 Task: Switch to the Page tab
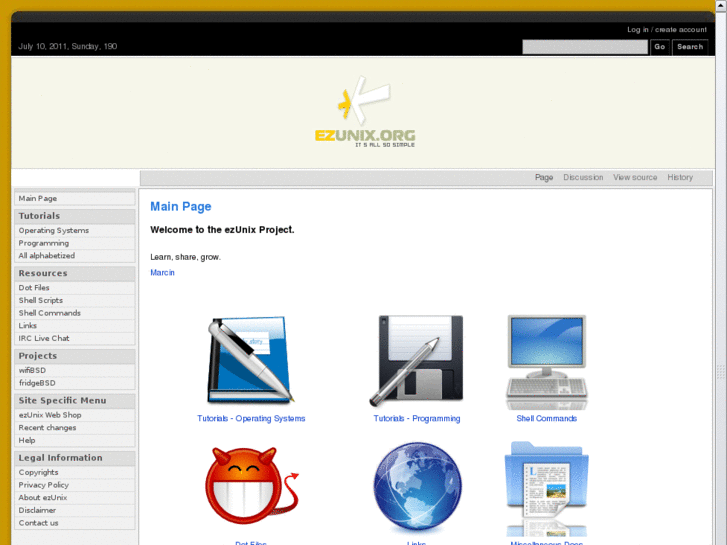544,177
